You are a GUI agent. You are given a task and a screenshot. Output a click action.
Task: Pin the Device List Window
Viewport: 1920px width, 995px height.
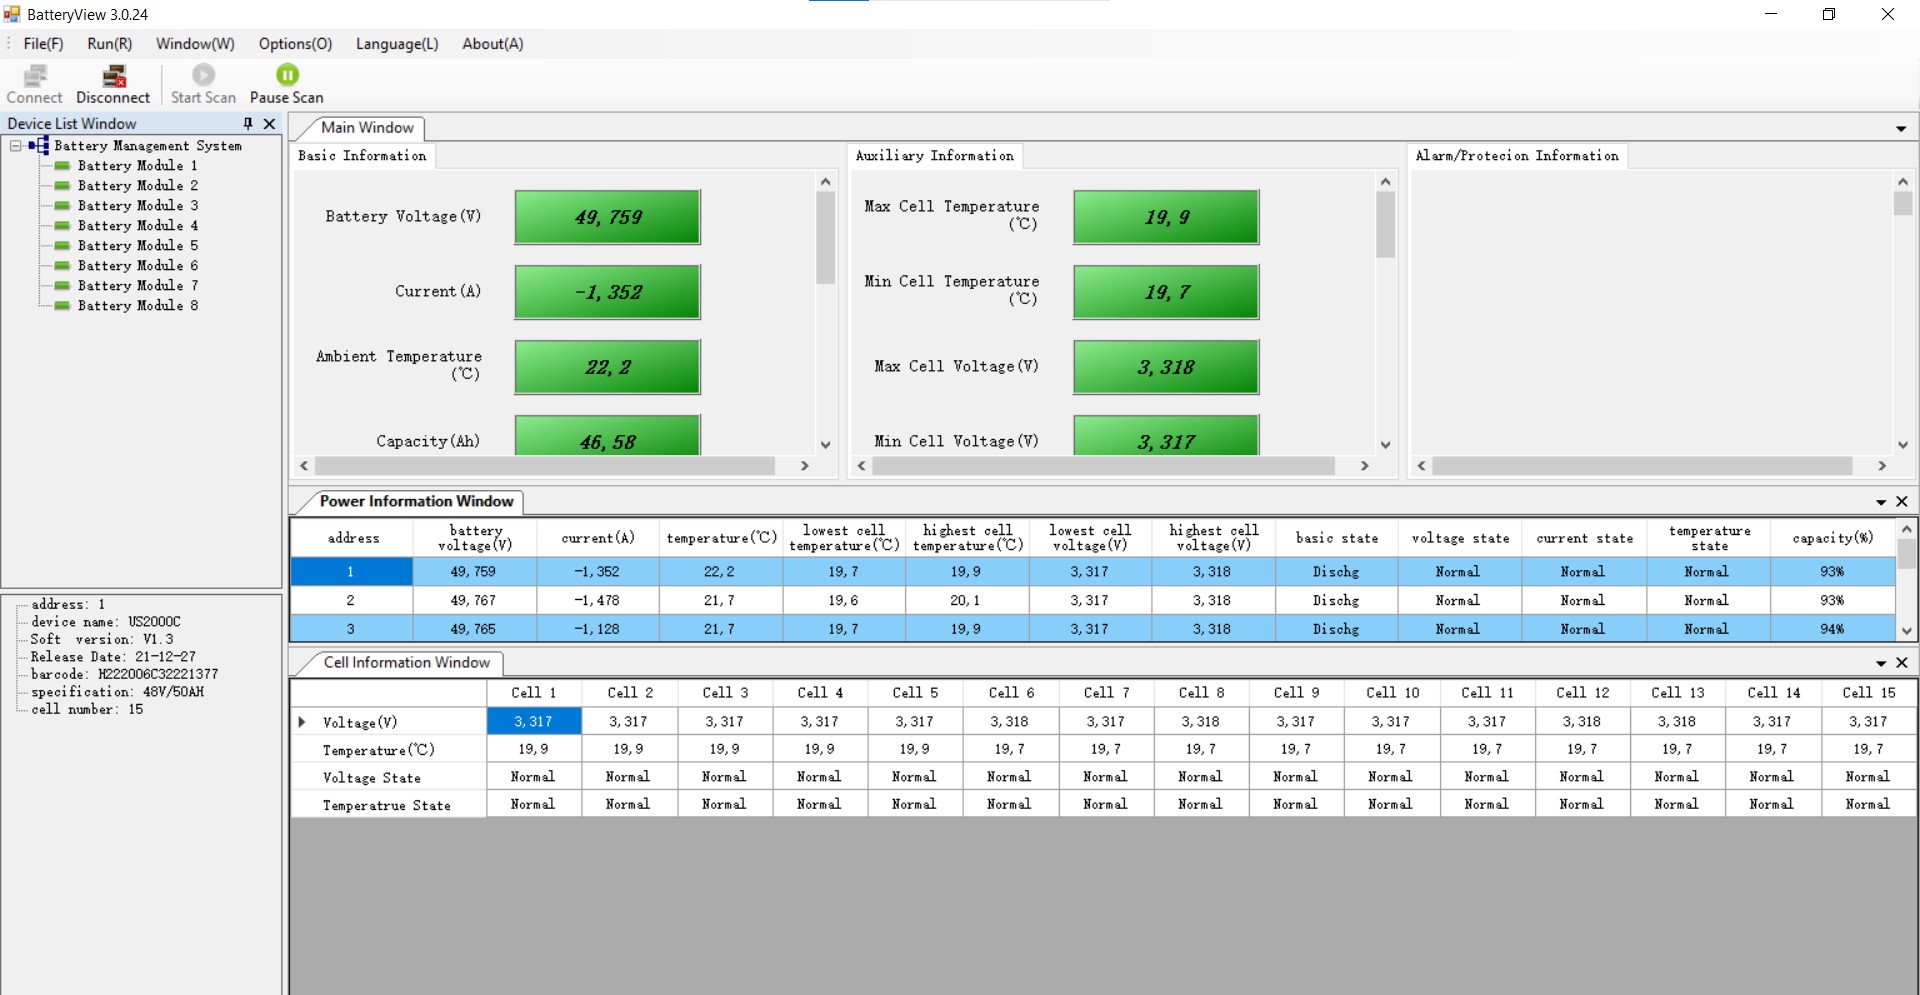(x=248, y=123)
